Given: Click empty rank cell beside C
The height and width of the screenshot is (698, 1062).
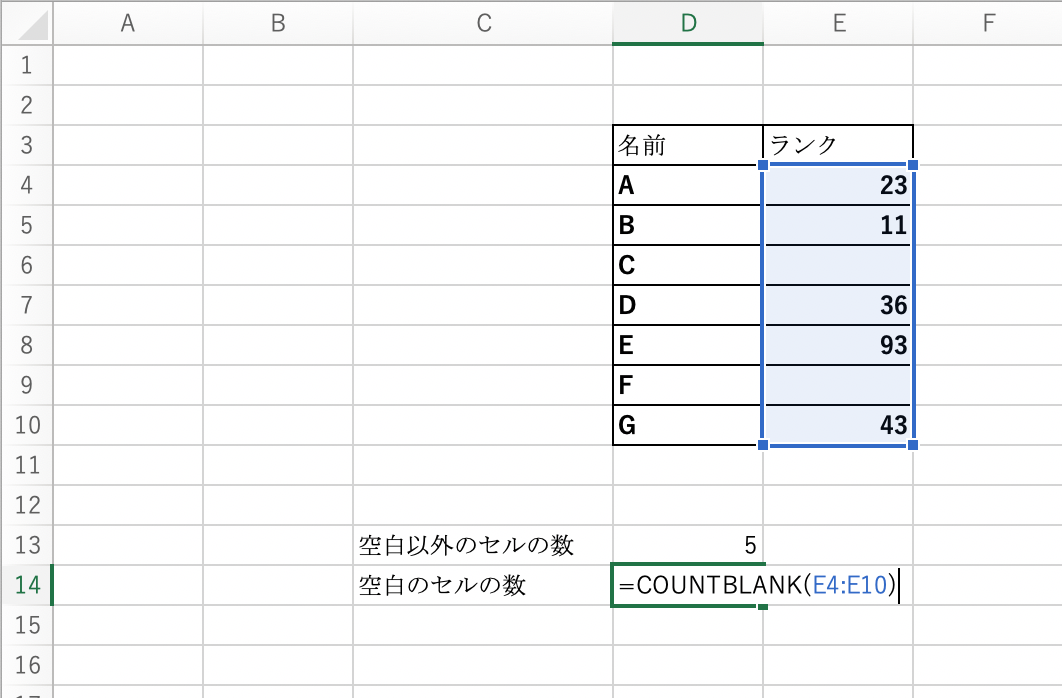Looking at the screenshot, I should pos(838,265).
